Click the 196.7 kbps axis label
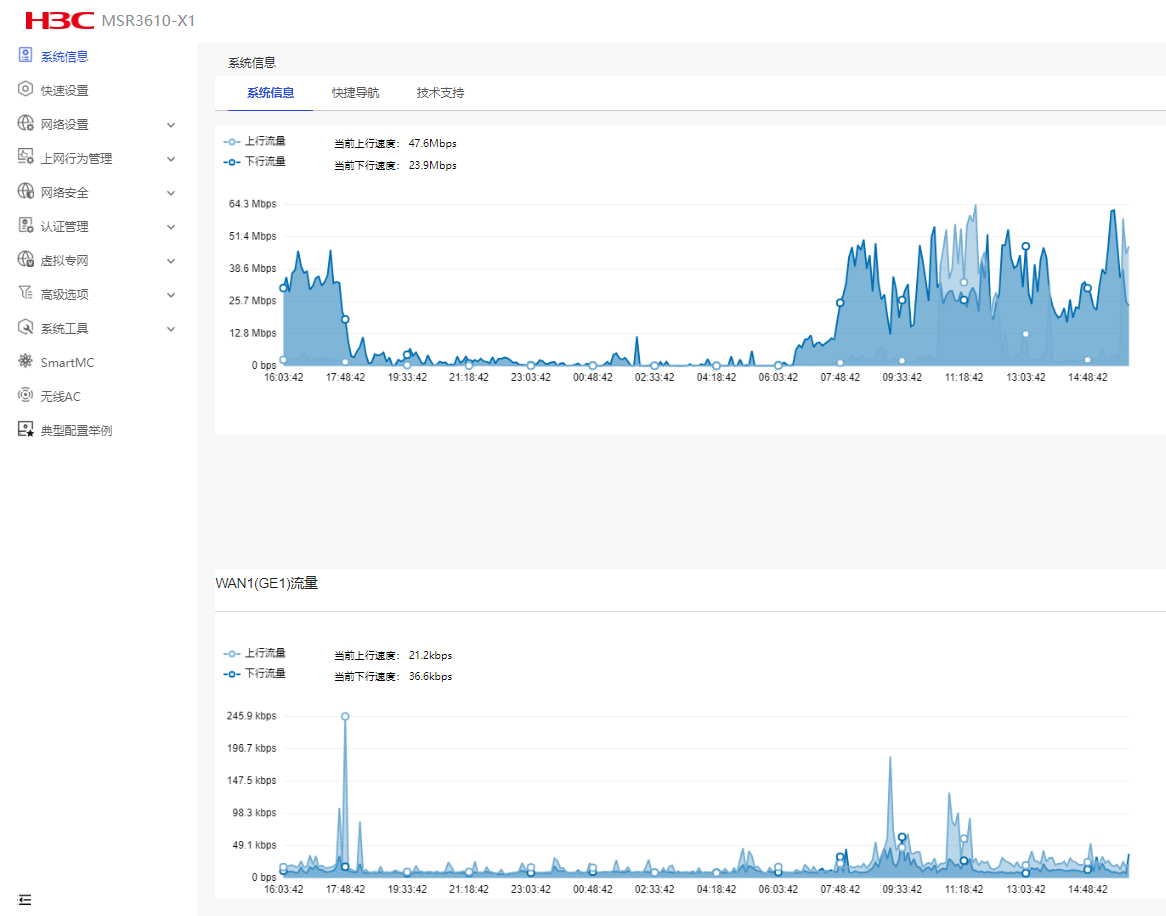The image size is (1166, 916). [252, 748]
